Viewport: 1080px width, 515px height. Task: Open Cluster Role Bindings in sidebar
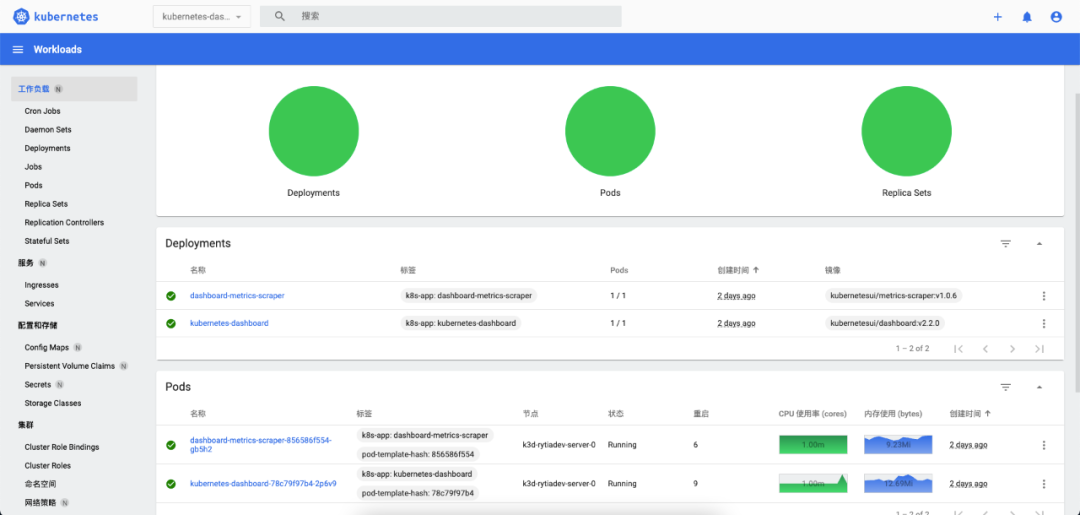pyautogui.click(x=62, y=447)
